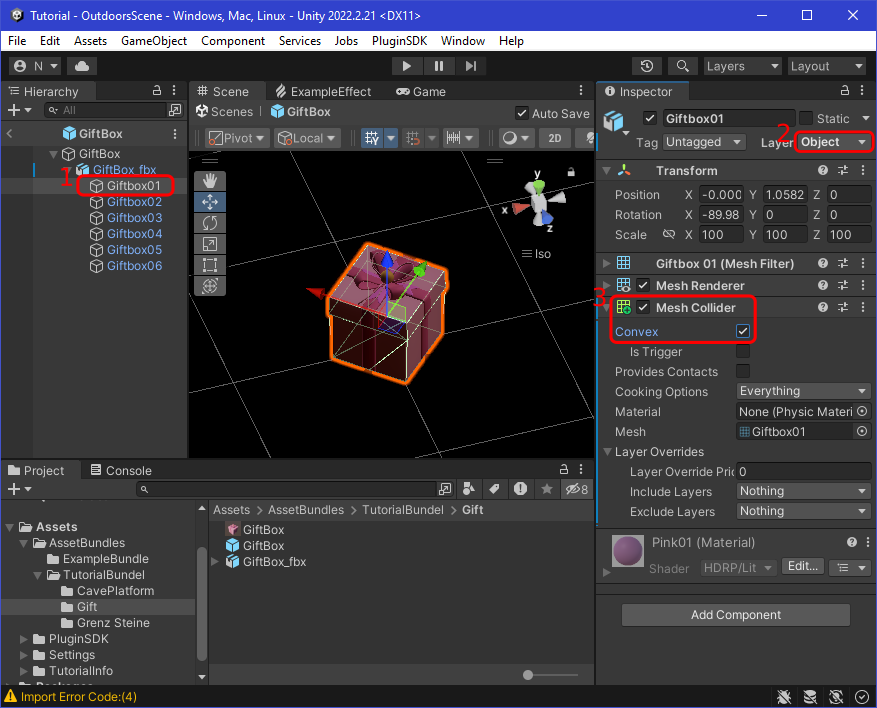Click the Step frame button
The width and height of the screenshot is (877, 708).
tap(472, 66)
